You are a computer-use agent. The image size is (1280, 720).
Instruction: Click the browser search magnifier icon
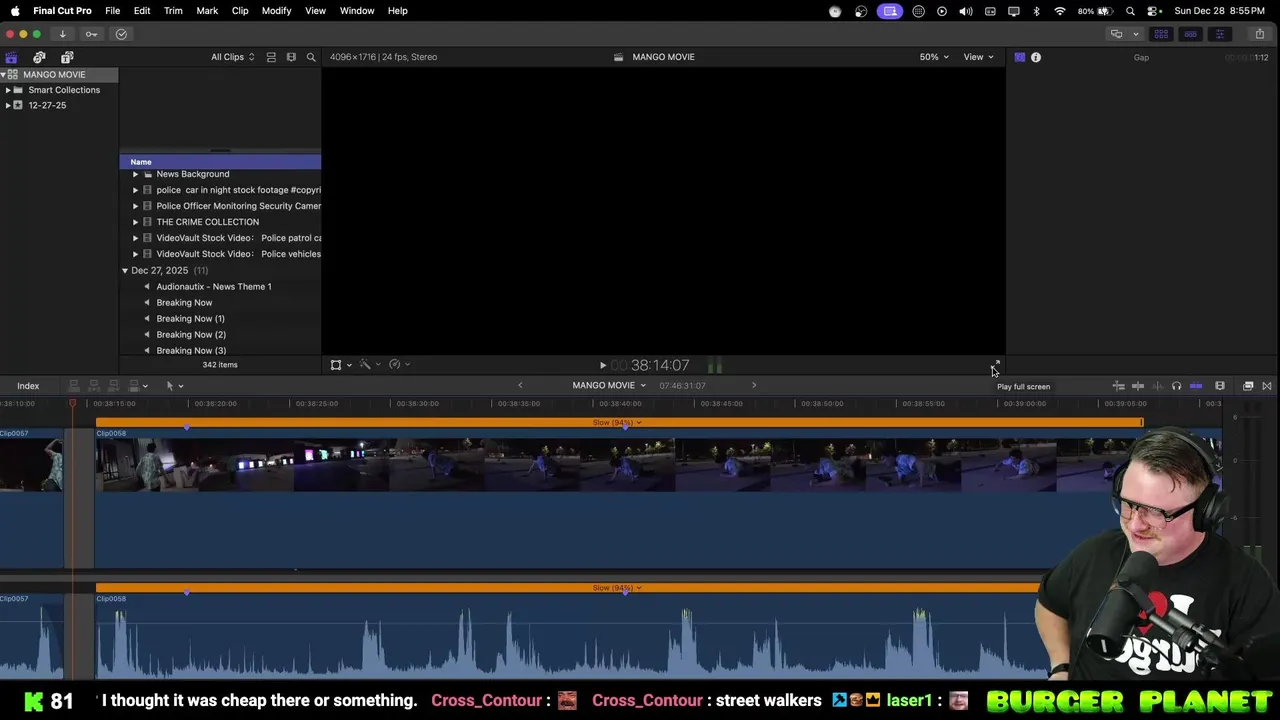coord(311,57)
